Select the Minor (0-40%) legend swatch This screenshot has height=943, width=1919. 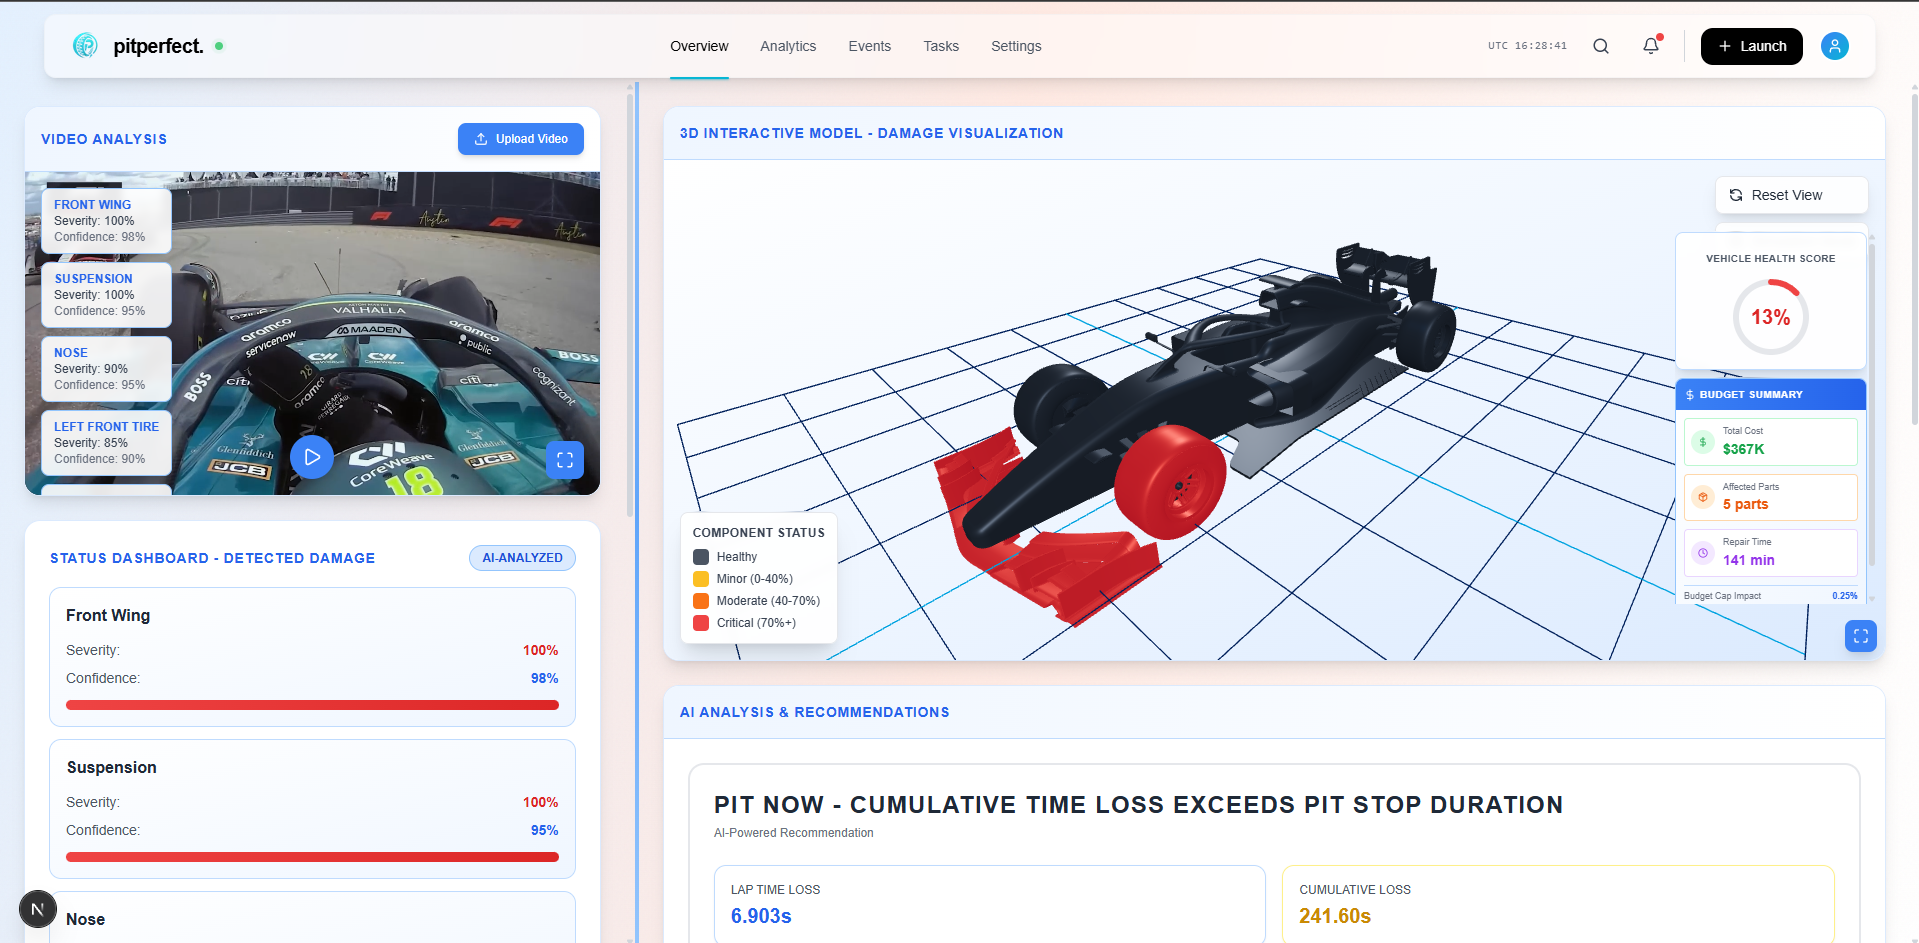point(701,579)
